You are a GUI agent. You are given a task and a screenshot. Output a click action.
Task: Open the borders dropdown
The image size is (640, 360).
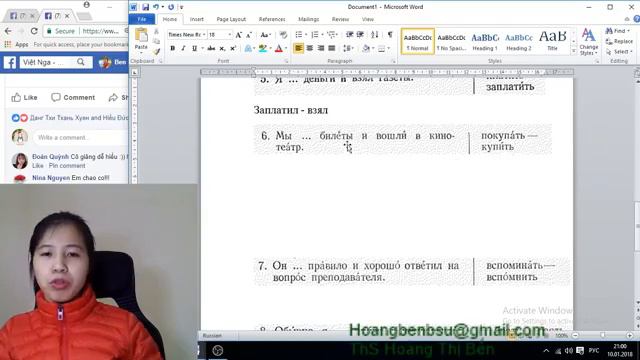pyautogui.click(x=388, y=49)
